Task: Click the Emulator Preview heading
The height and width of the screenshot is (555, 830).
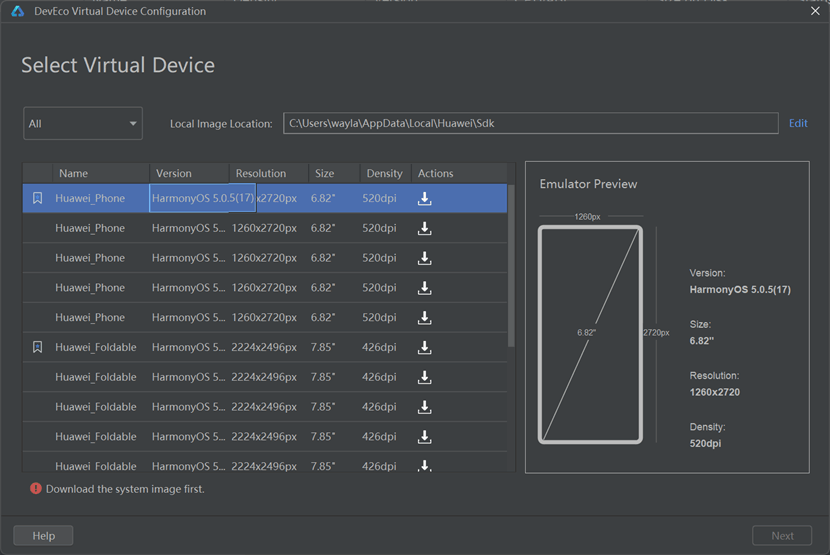Action: (588, 184)
